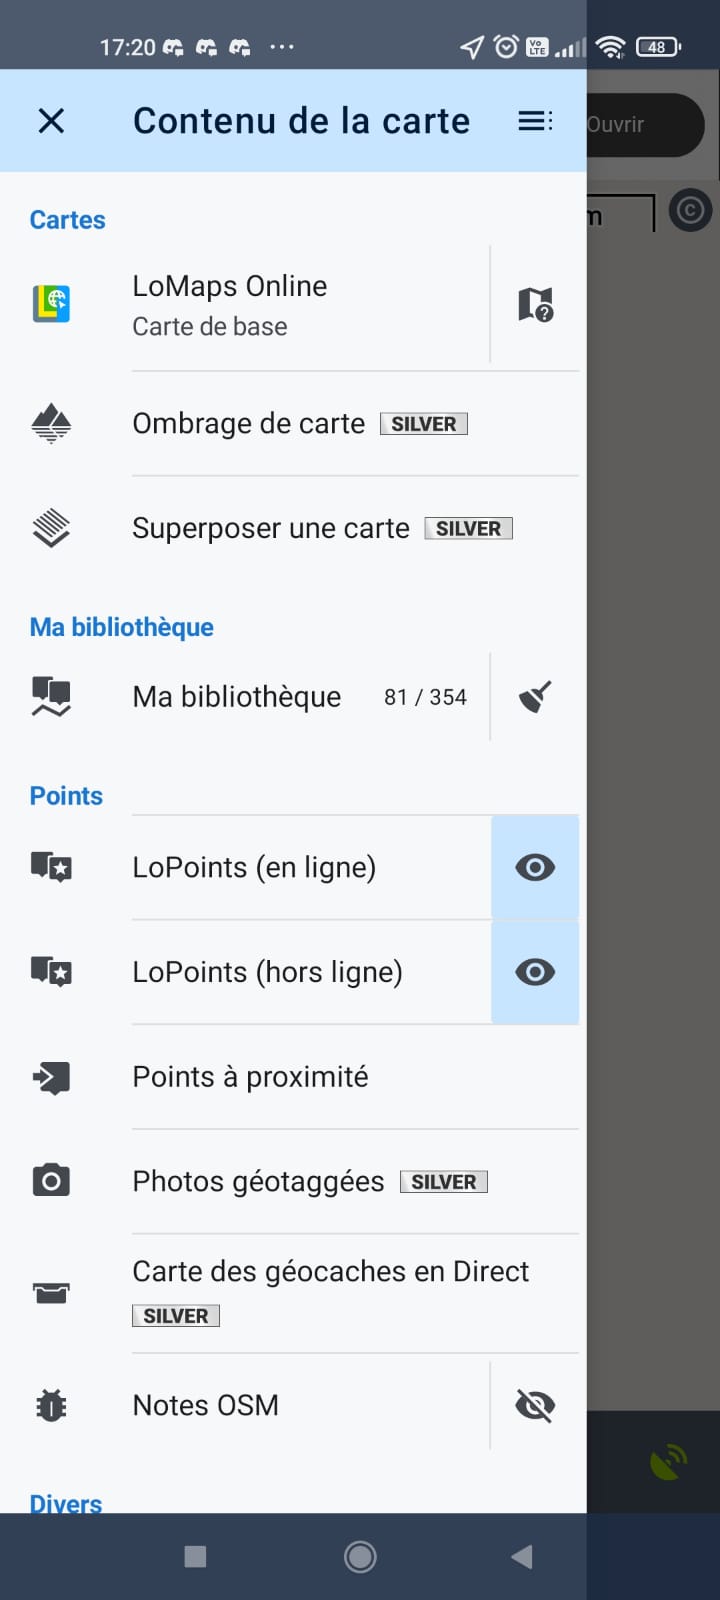Tap the Ma bibliothèque library icon
Viewport: 720px width, 1600px height.
[x=51, y=697]
